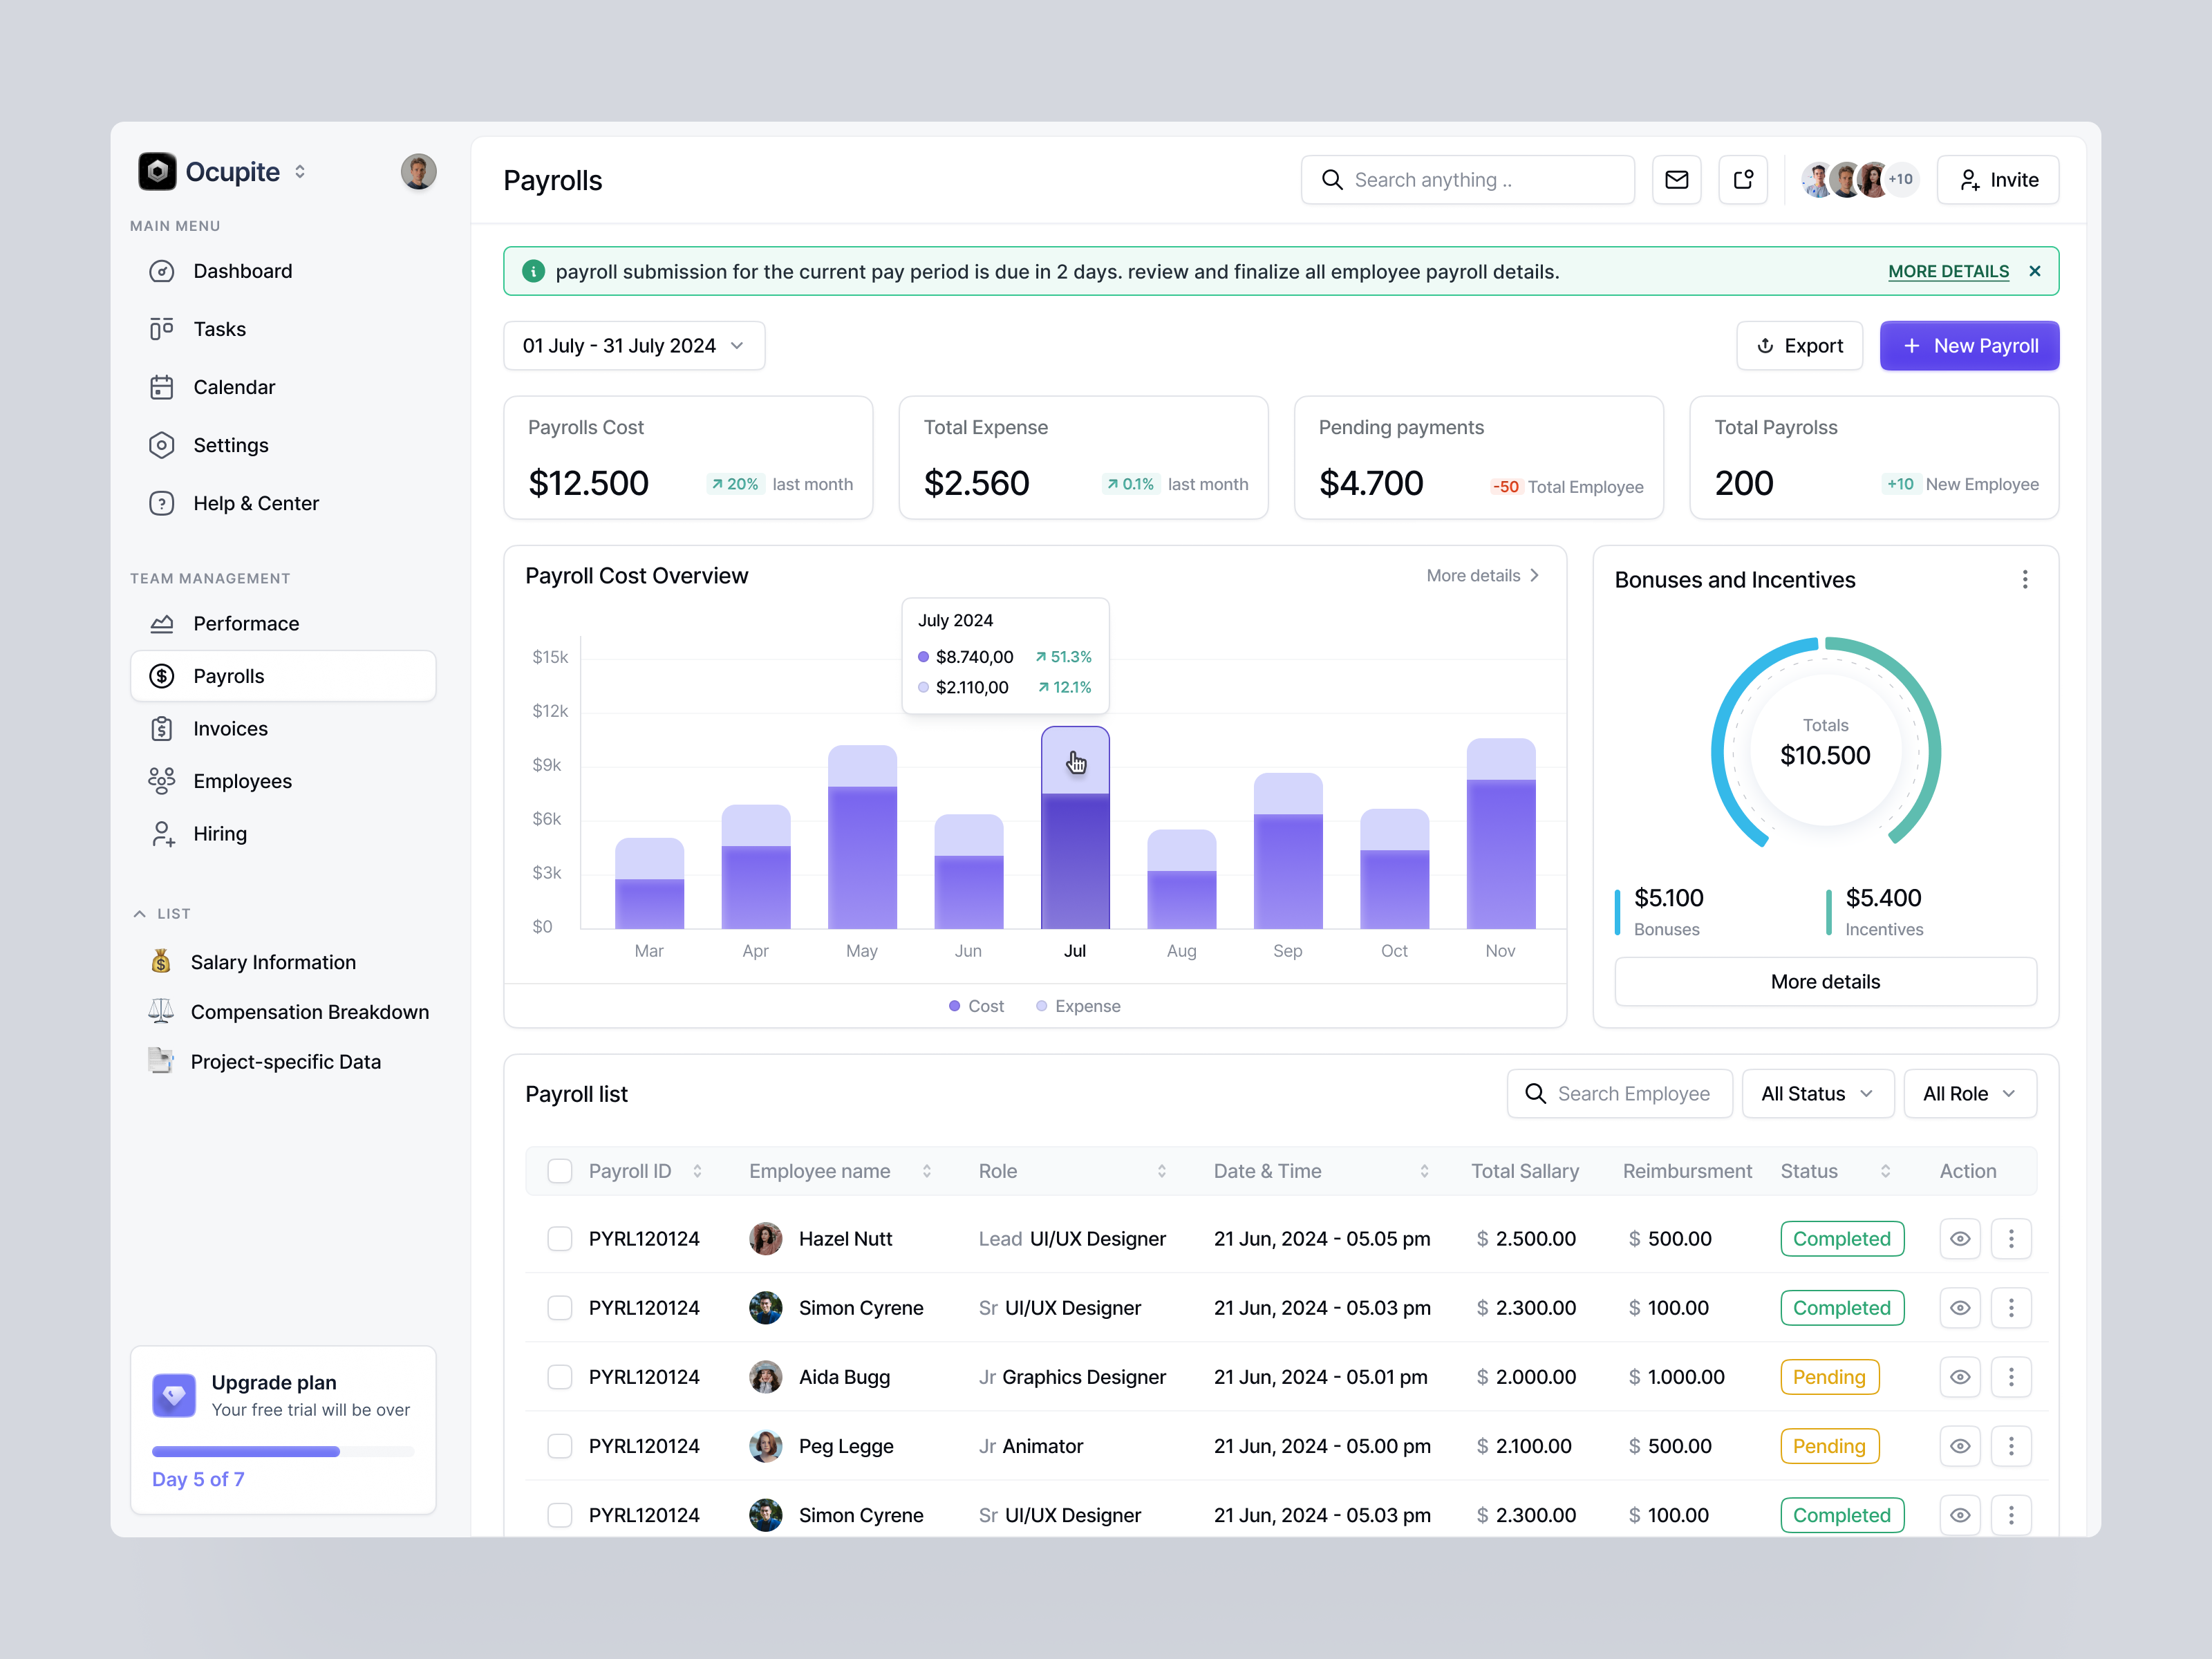Select the Tasks sidebar item

[220, 328]
